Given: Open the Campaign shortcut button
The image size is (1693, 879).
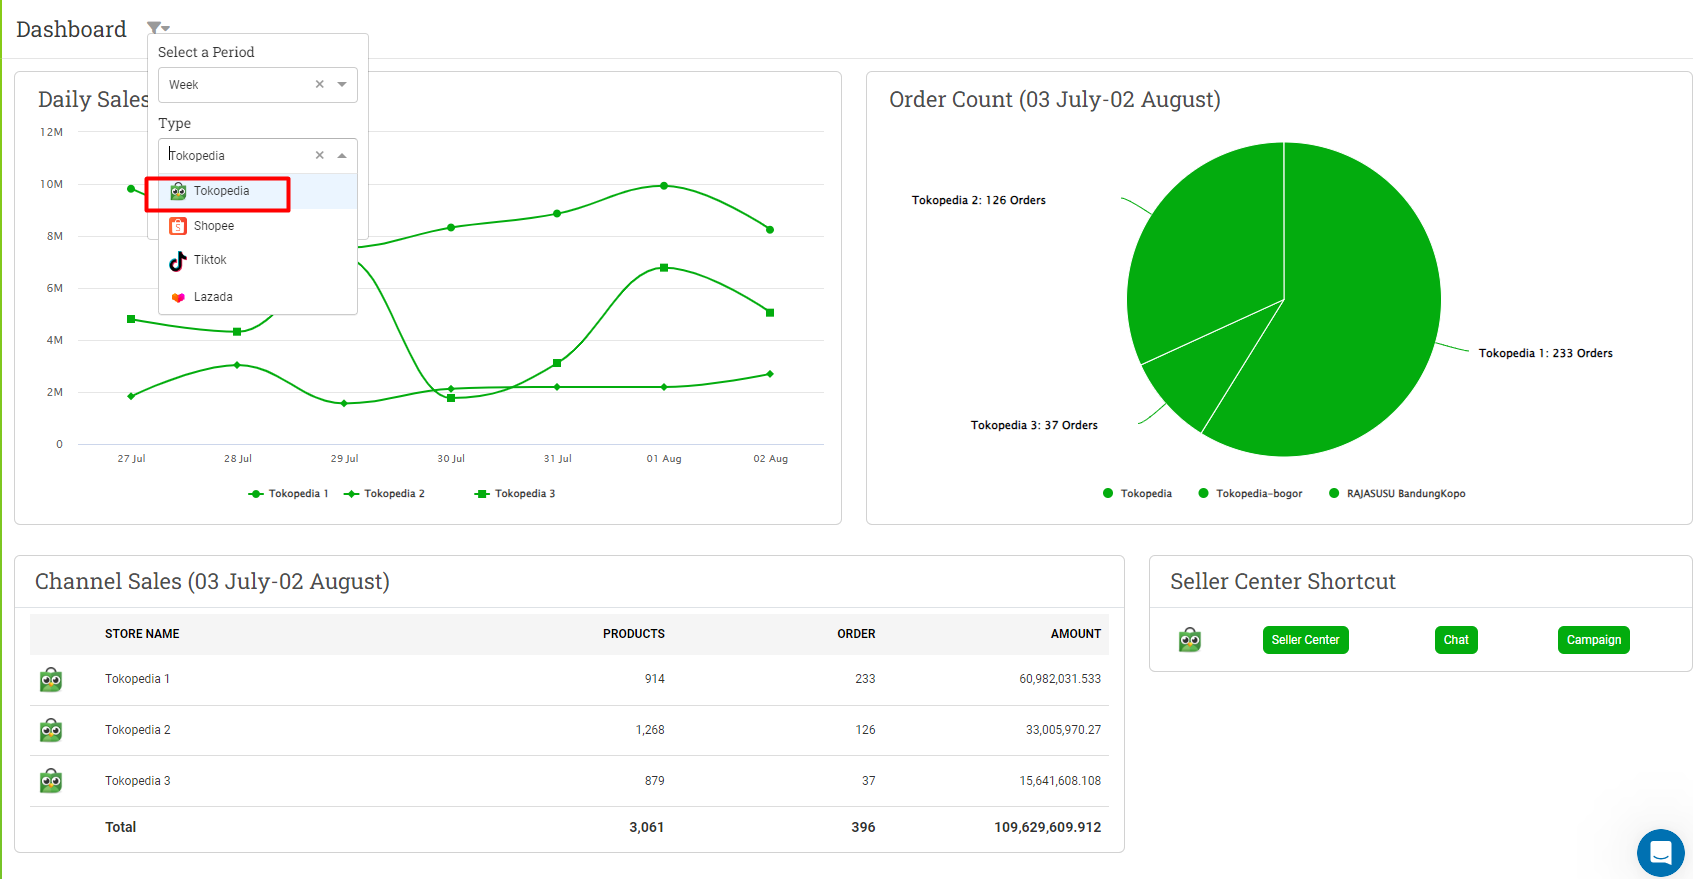Looking at the screenshot, I should 1593,640.
